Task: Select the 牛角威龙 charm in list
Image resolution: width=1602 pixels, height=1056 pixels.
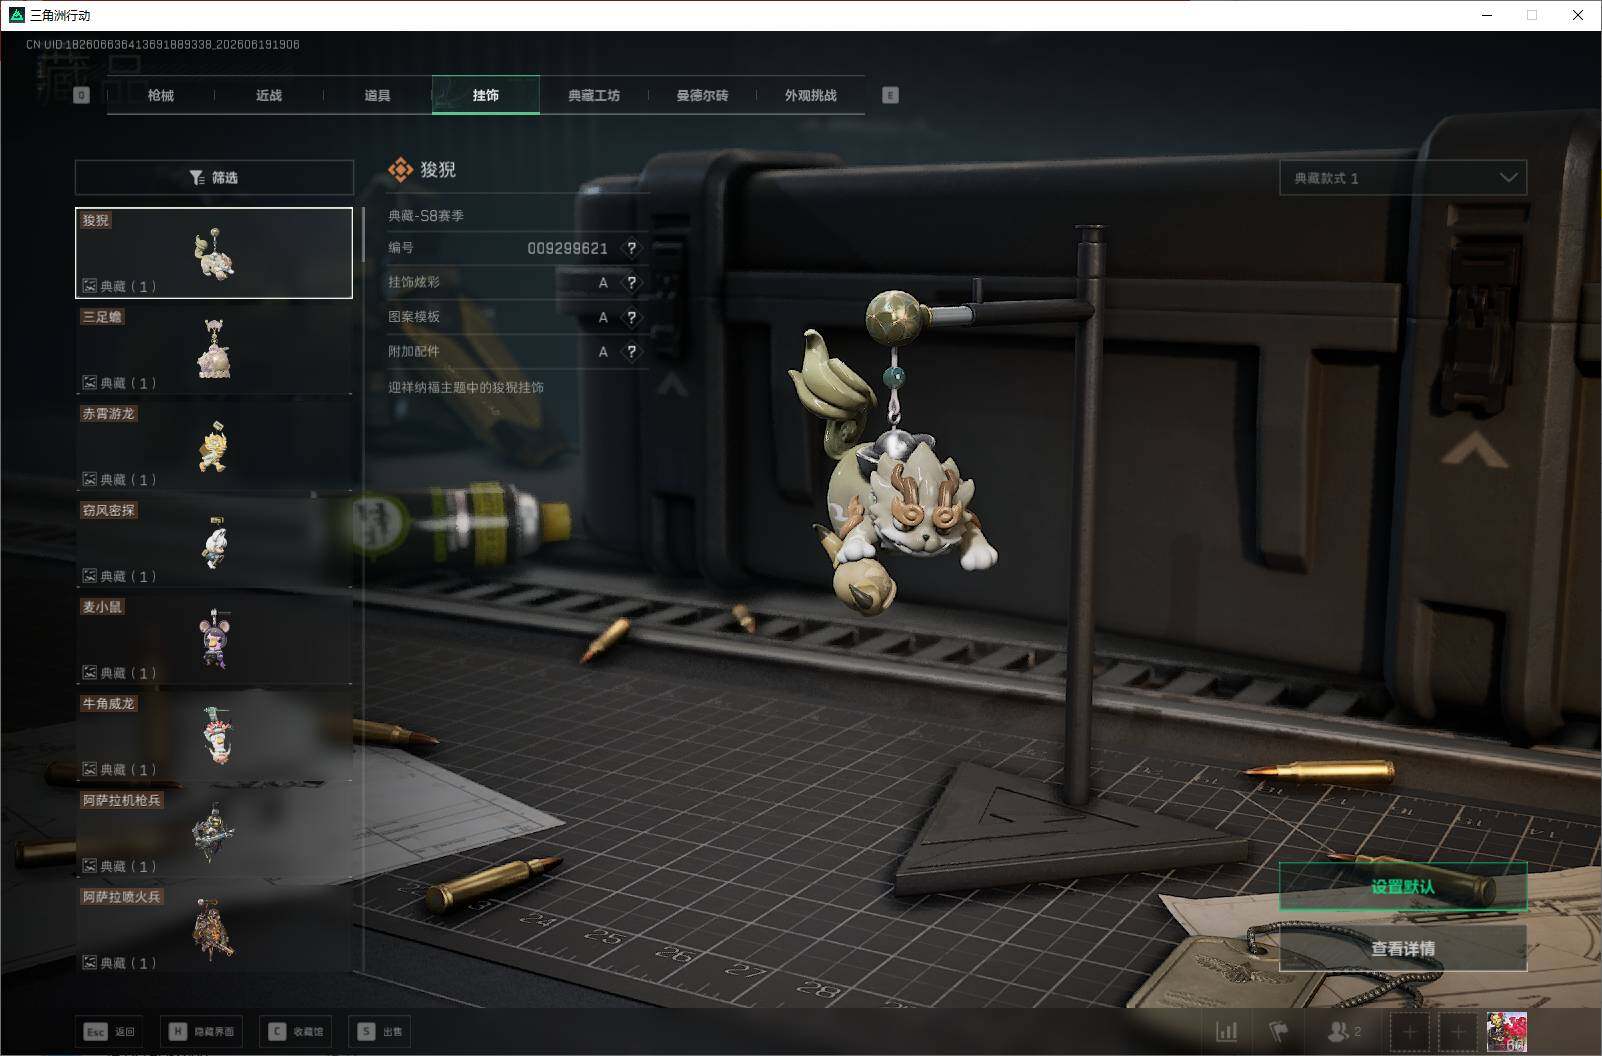Action: 214,736
